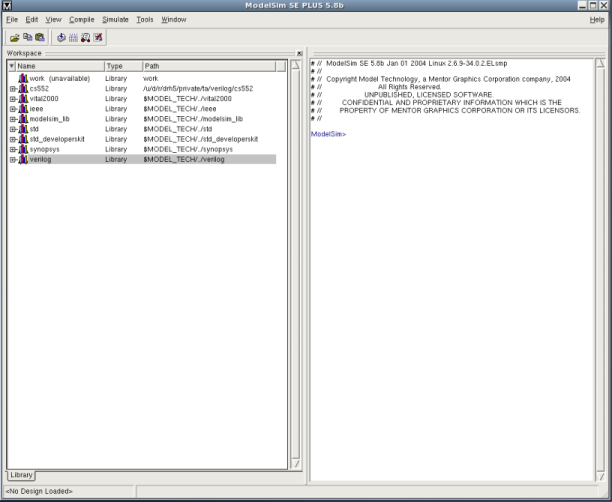Screen dimensions: 612x502
Task: Click the 'Copyright Model Technology' transcript line
Action: [448, 79]
